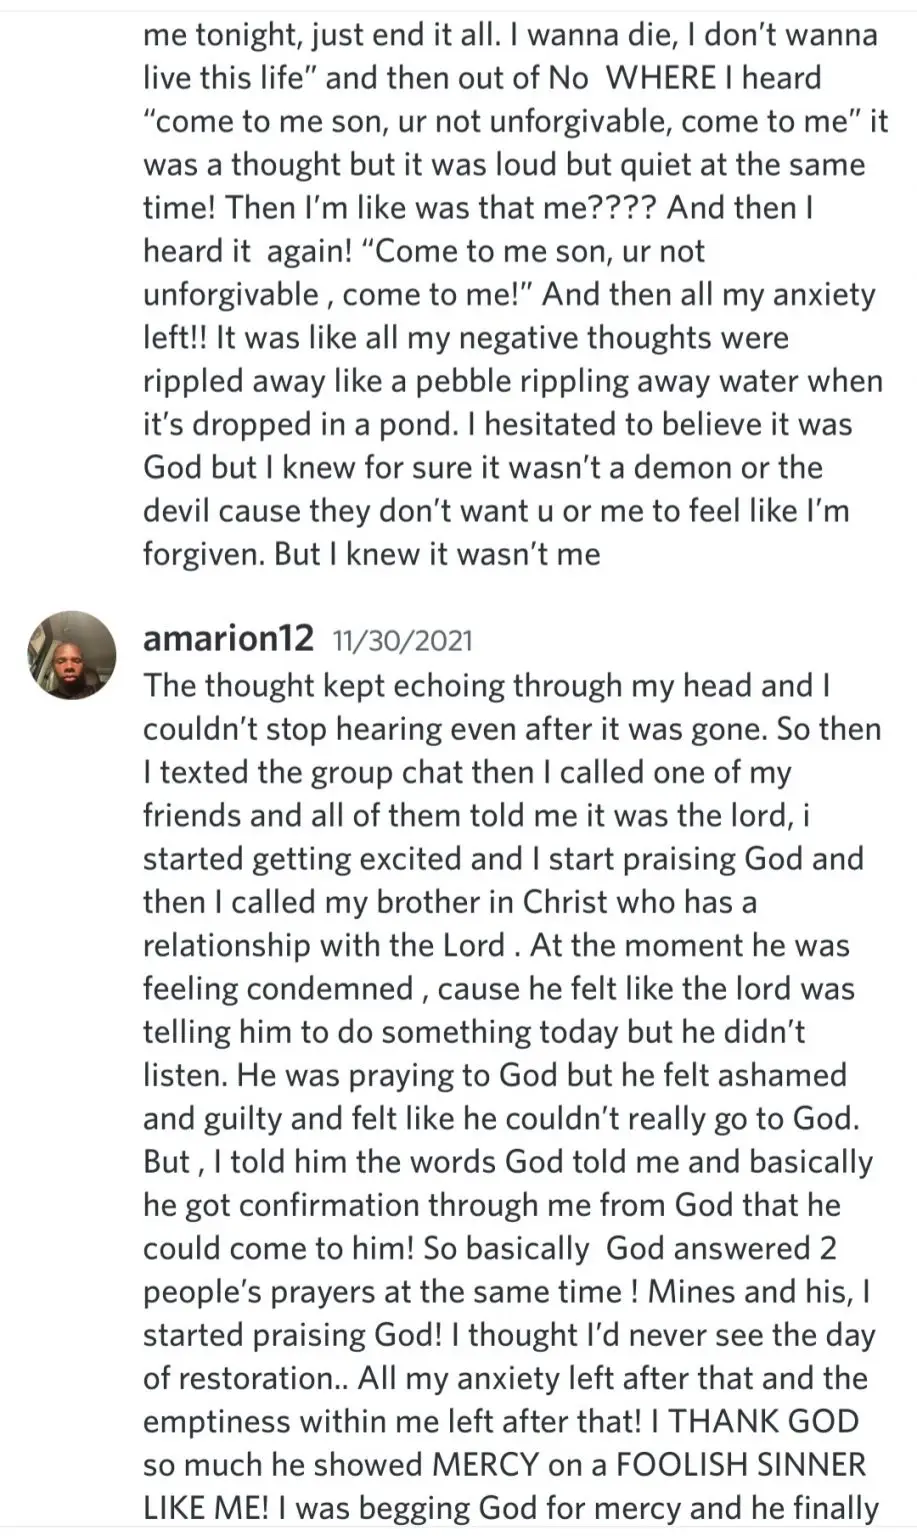Viewport: 917px width, 1536px height.
Task: Click the last line "But I knew it wasn't me"
Action: pos(371,553)
